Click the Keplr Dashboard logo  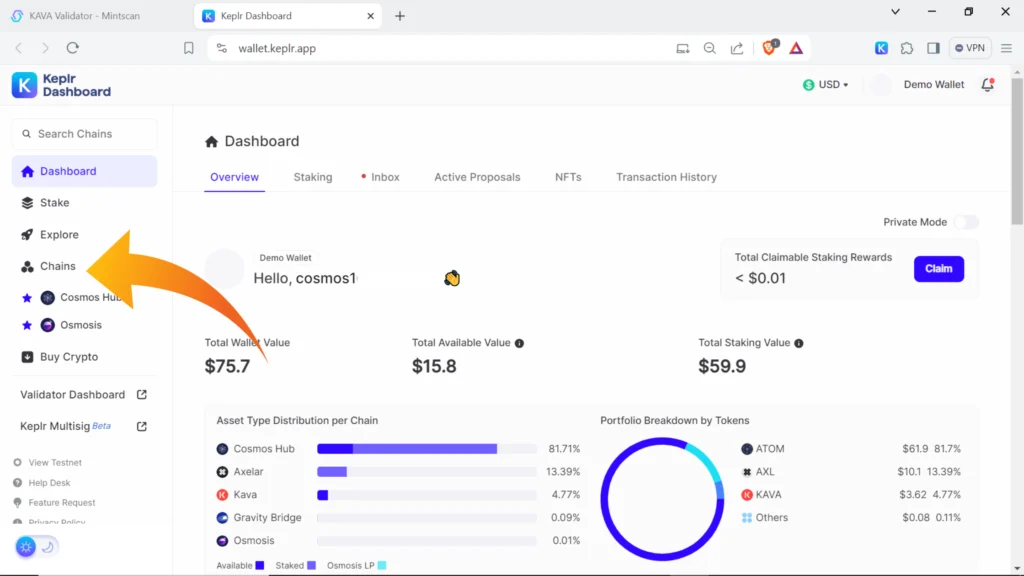coord(61,85)
